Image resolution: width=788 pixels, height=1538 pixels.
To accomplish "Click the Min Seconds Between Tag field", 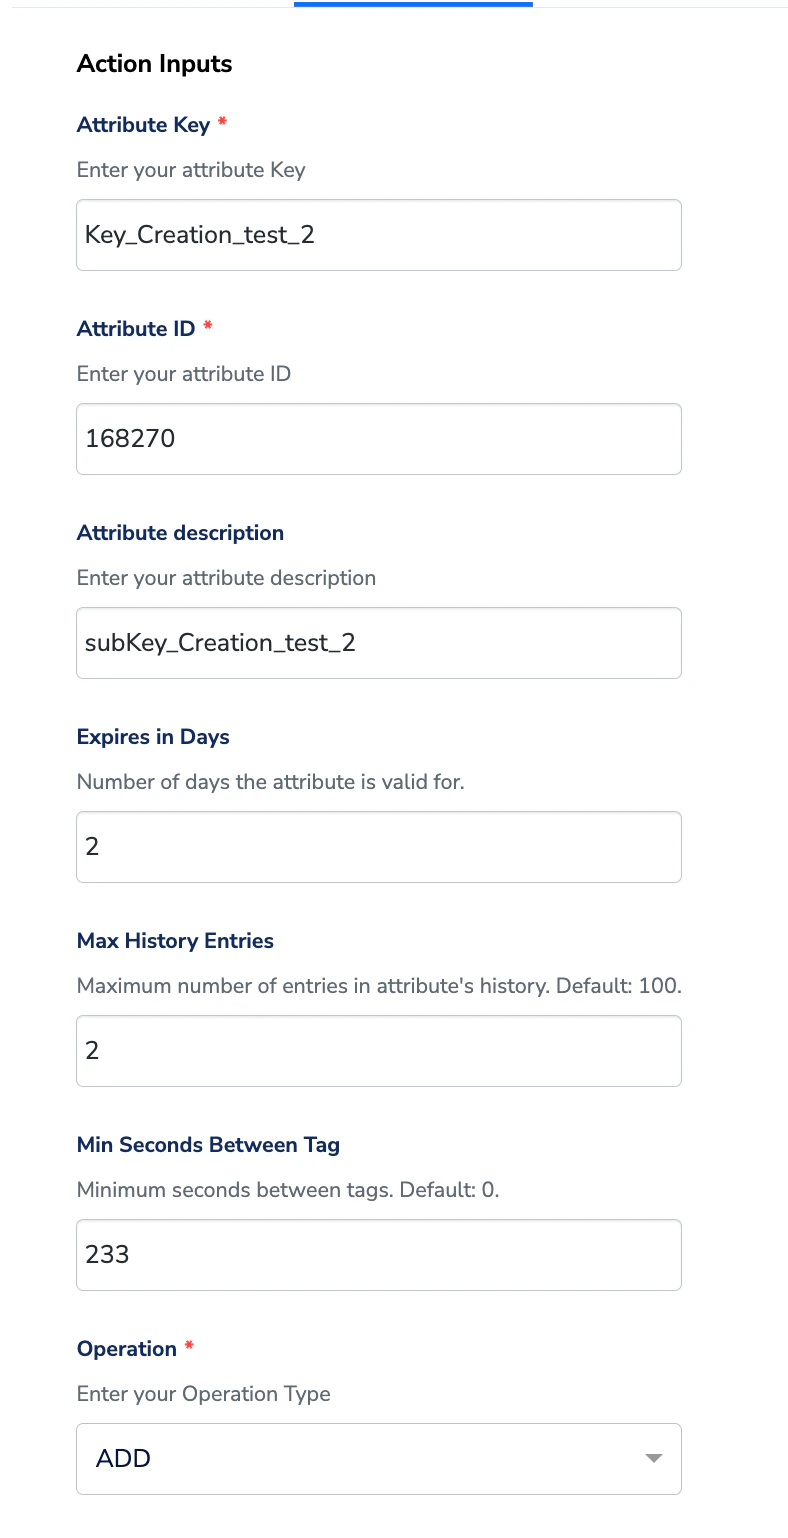I will [x=378, y=1255].
